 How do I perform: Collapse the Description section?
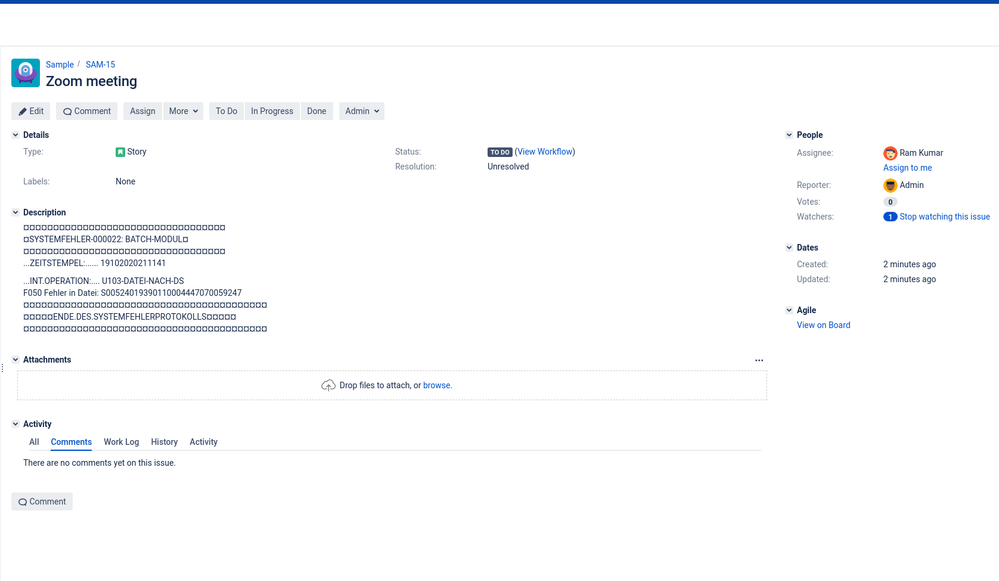pos(15,212)
